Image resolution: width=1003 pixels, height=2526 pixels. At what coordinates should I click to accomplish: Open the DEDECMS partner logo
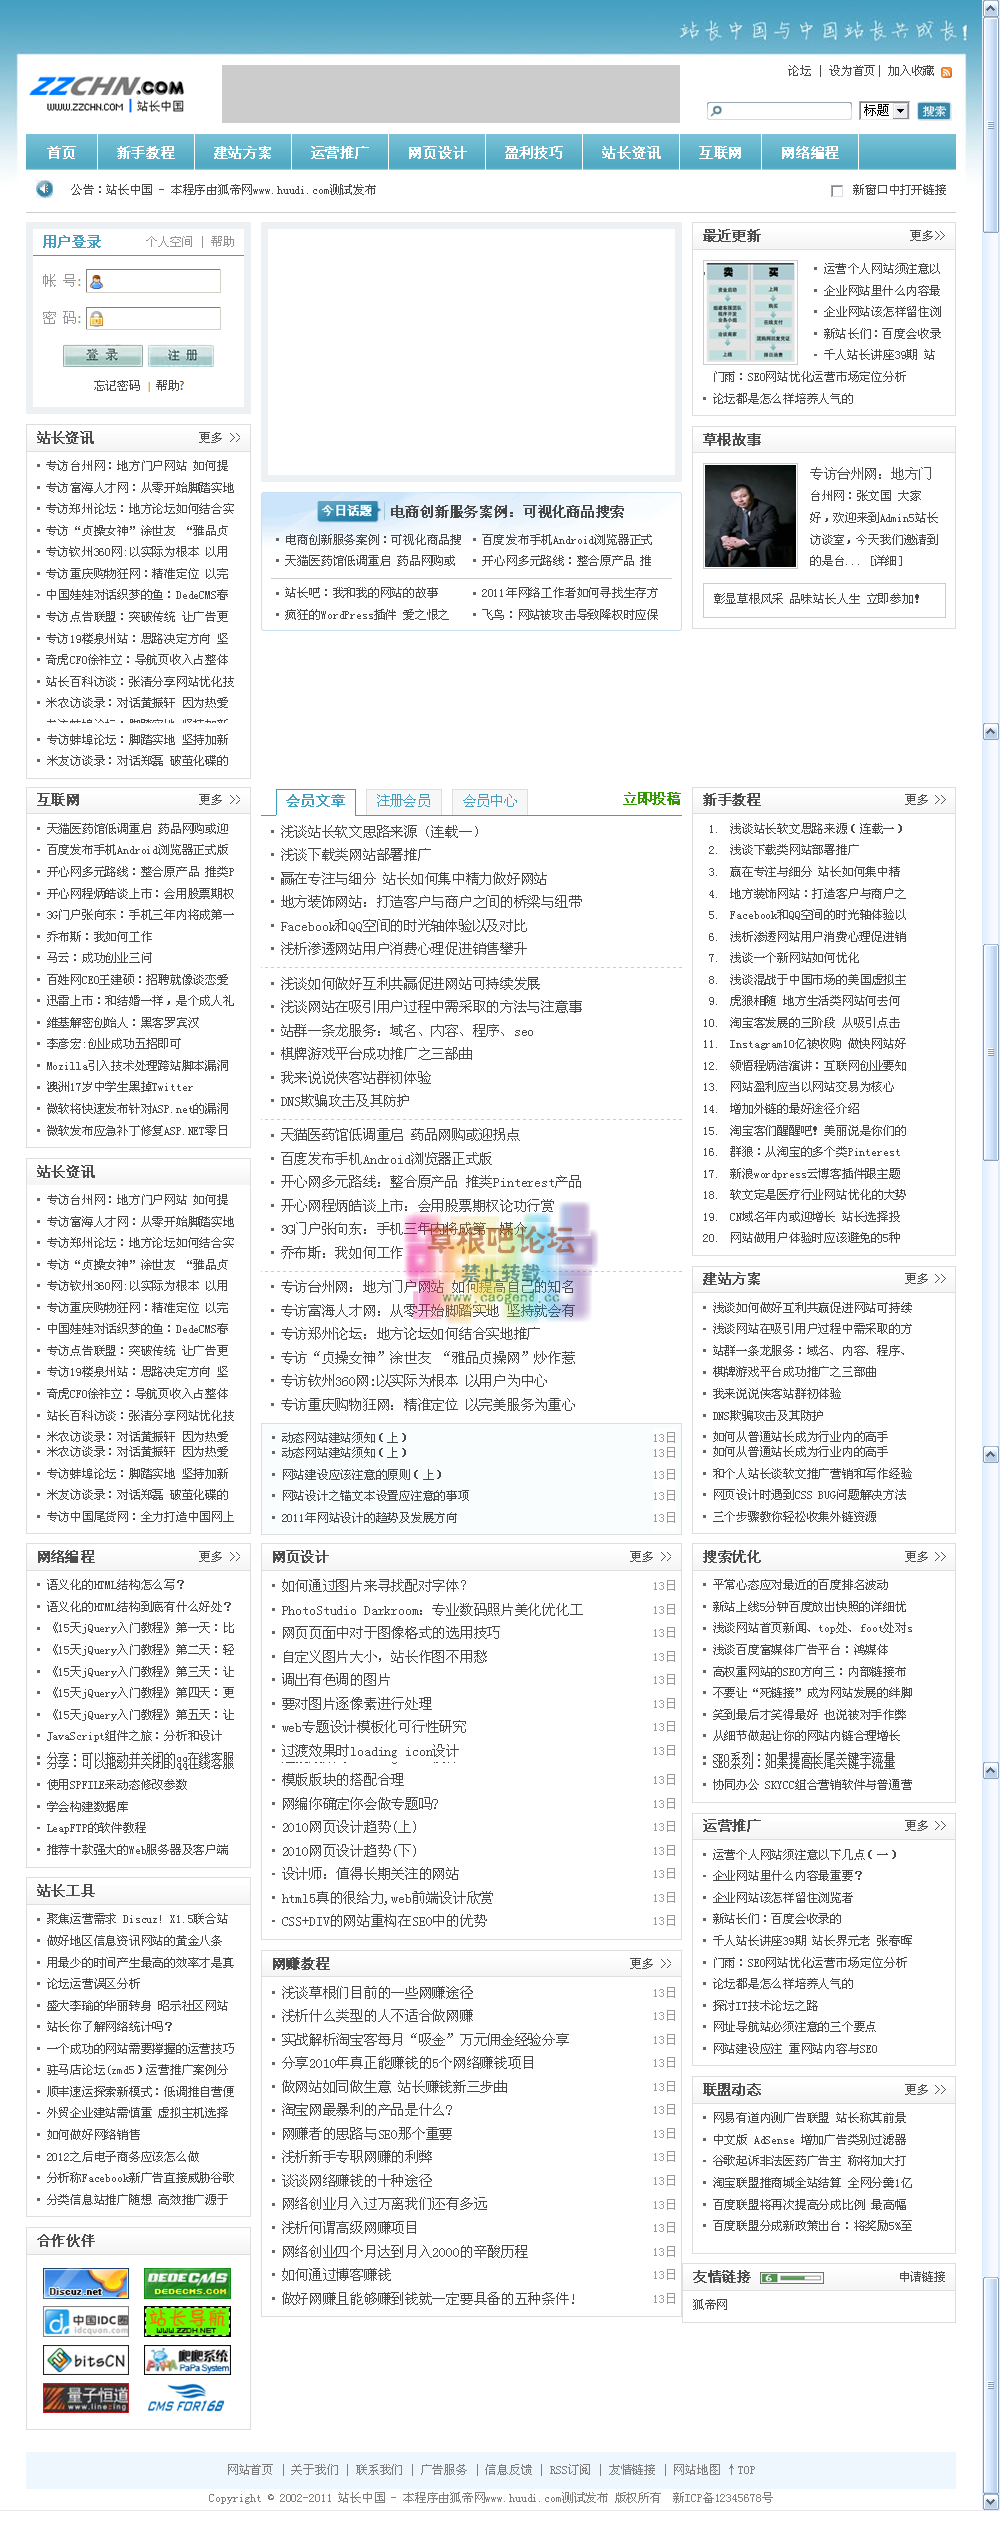click(x=187, y=2283)
